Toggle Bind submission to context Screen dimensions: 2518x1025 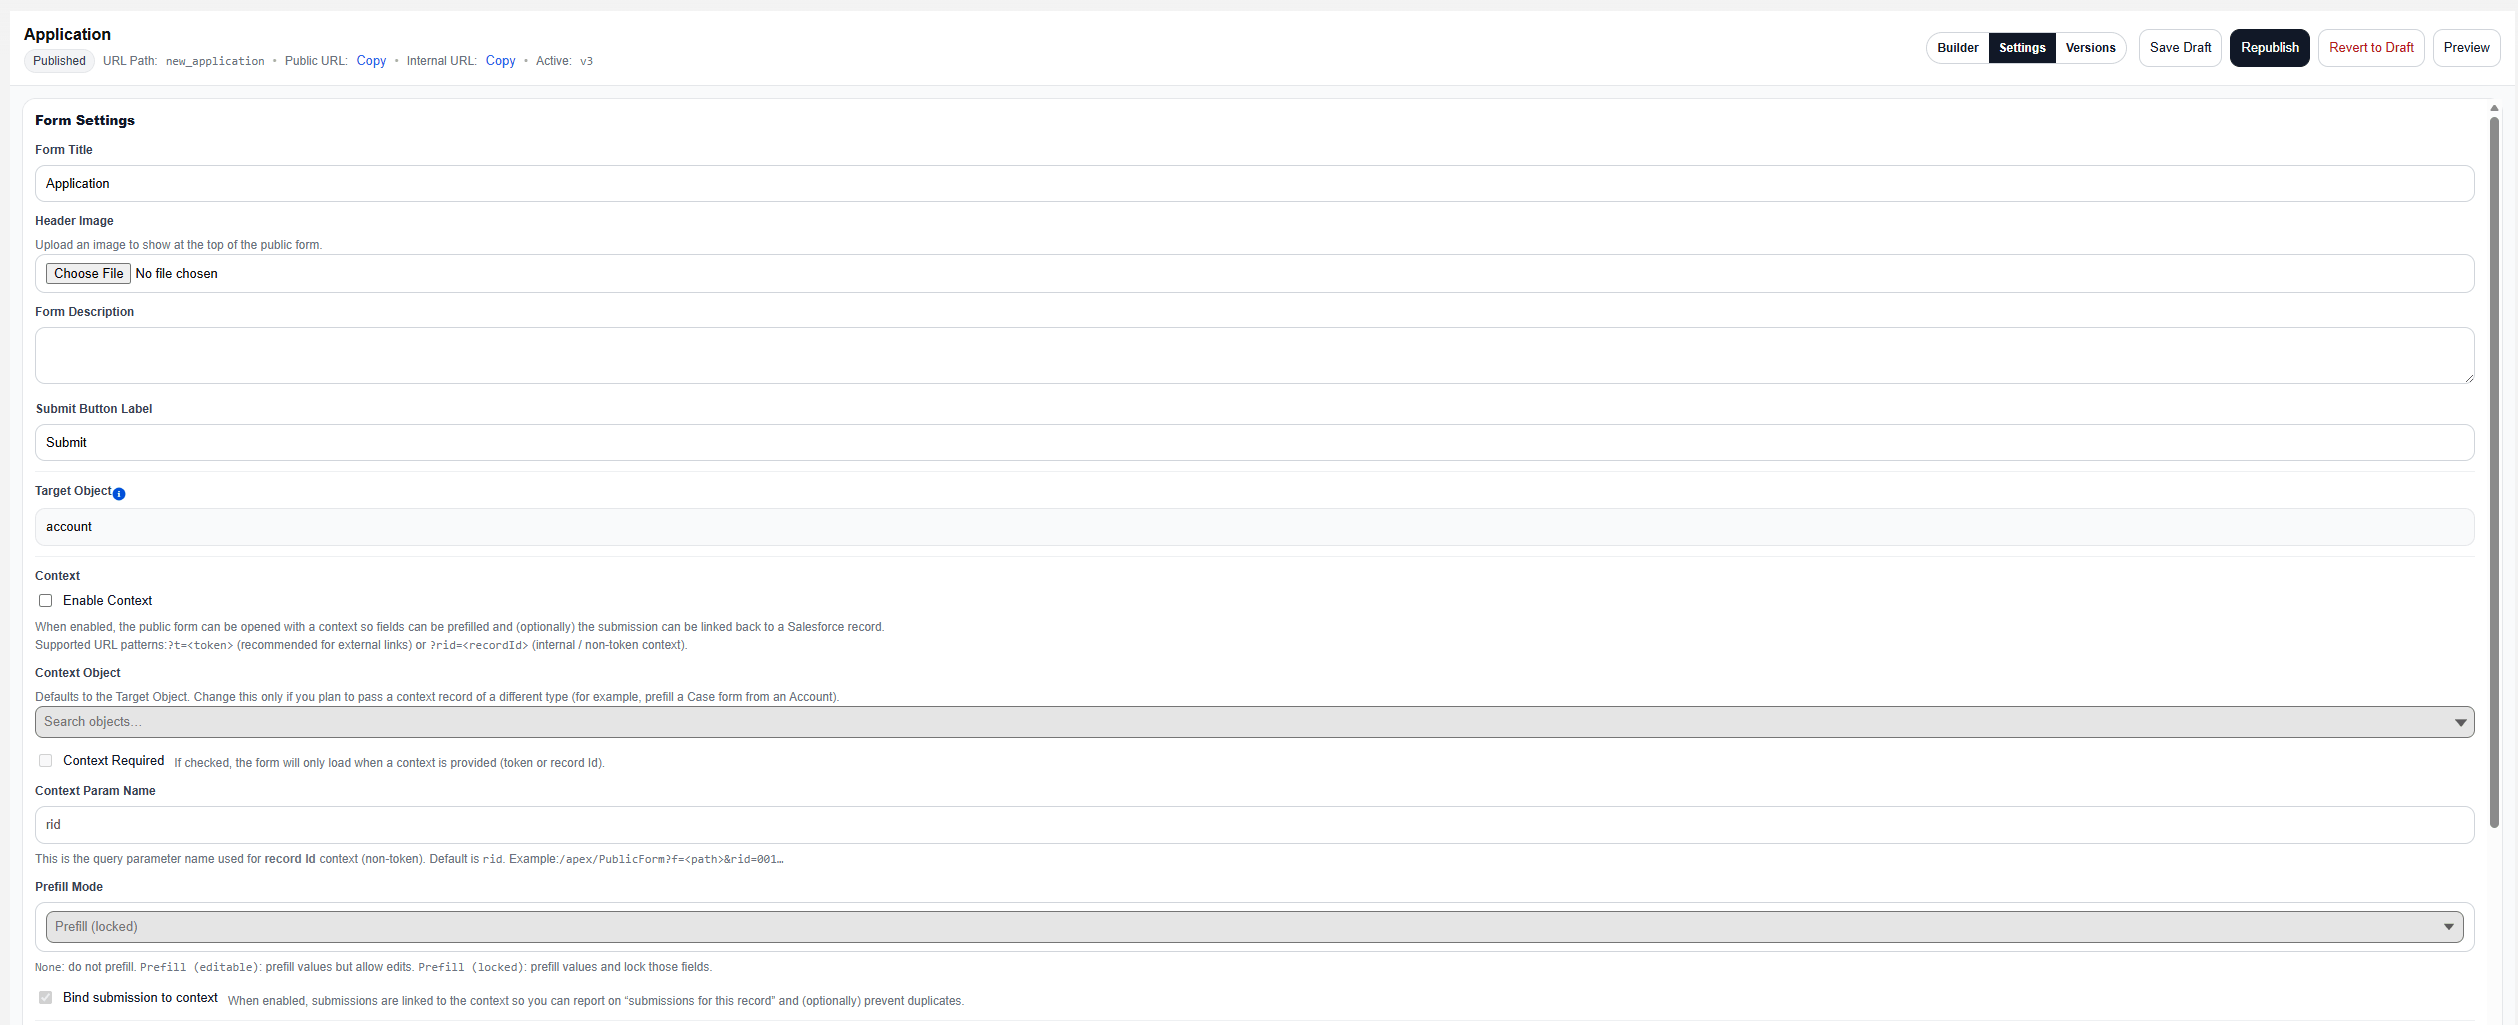(x=45, y=997)
